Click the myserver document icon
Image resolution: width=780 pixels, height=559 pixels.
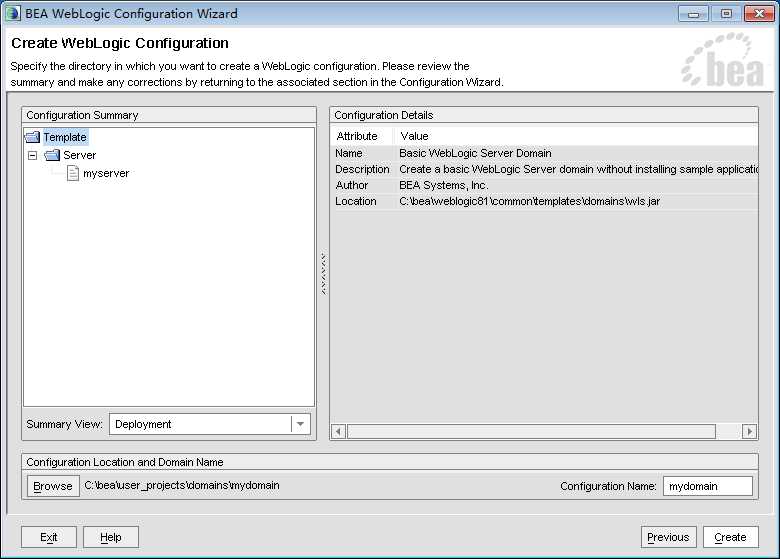(x=73, y=173)
